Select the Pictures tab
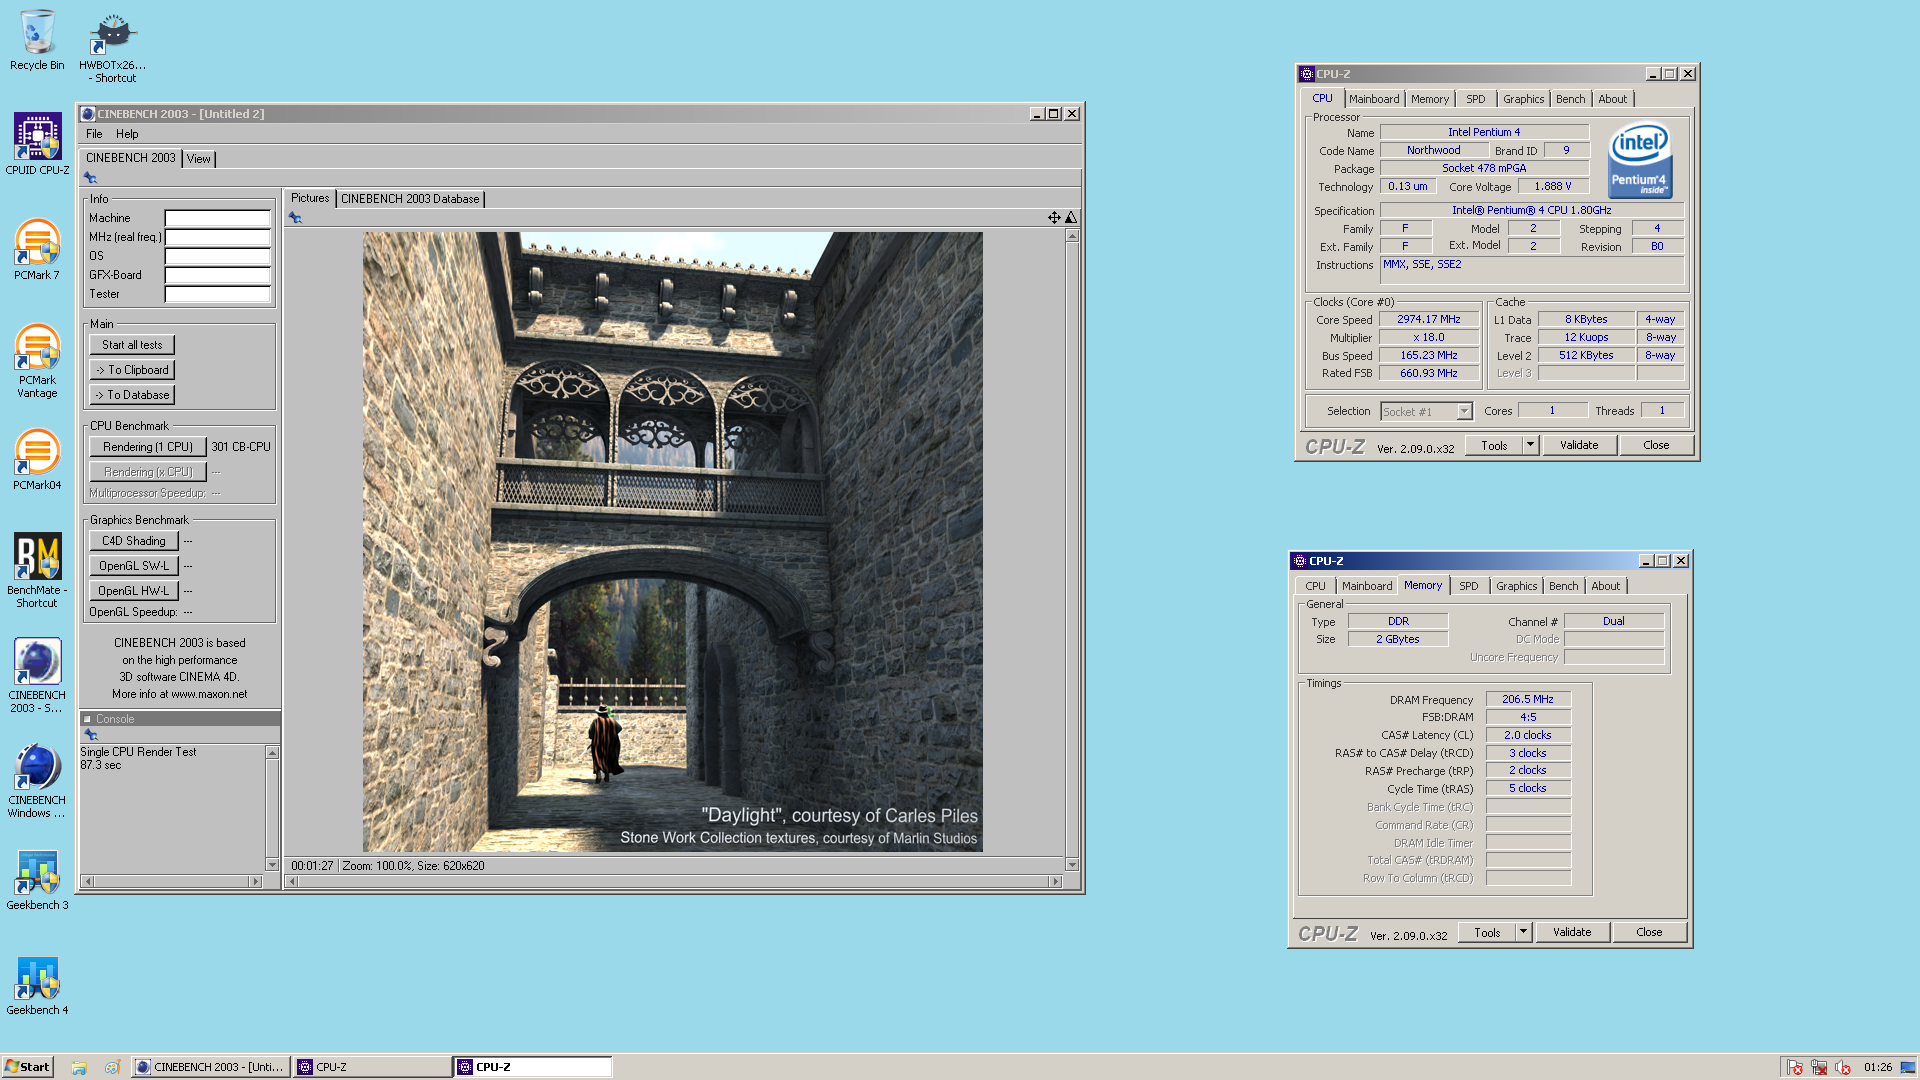1920x1080 pixels. [310, 198]
